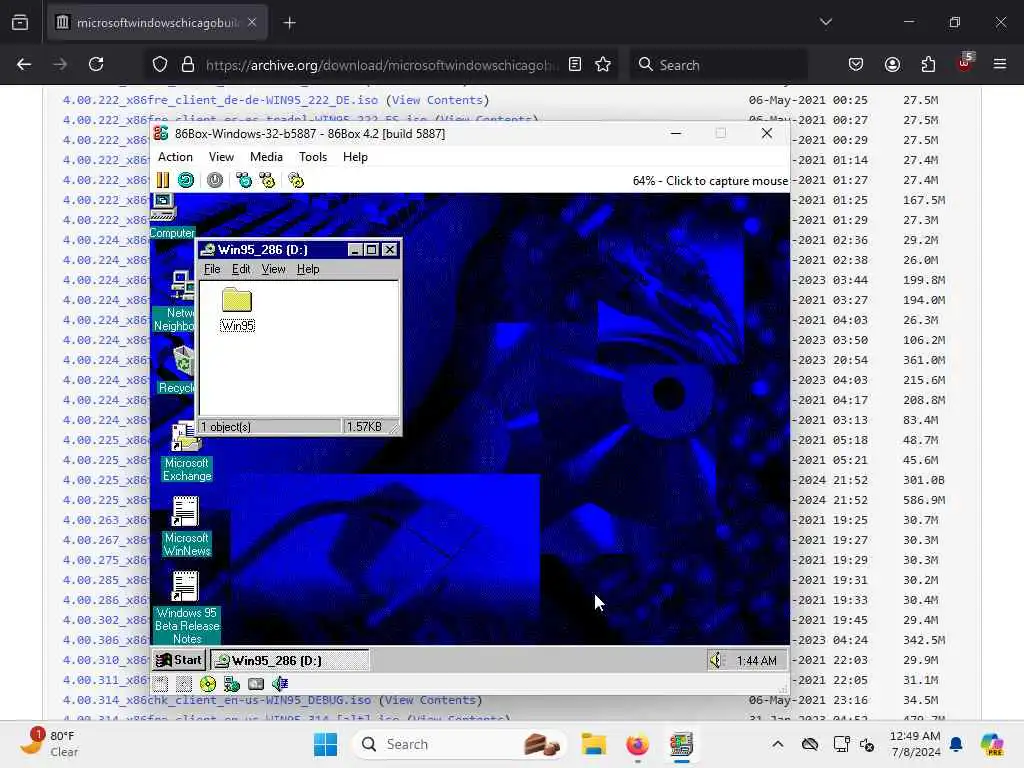Click Win95 tray volume speaker icon
Screen dimensions: 1024x768
pos(716,660)
